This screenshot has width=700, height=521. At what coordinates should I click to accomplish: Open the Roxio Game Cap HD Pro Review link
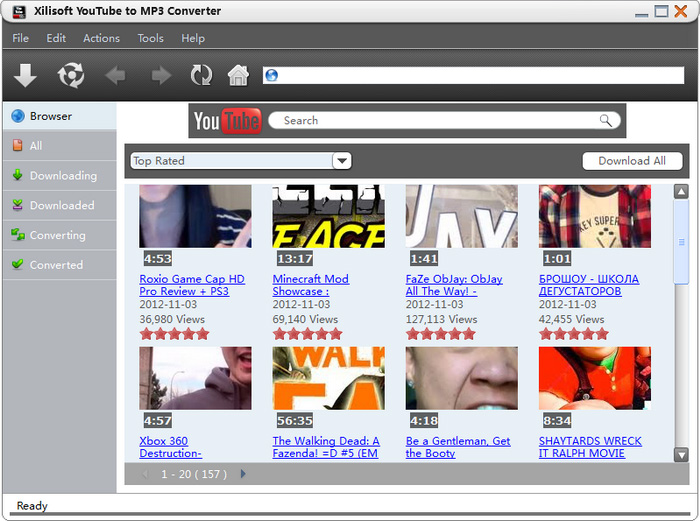click(192, 285)
